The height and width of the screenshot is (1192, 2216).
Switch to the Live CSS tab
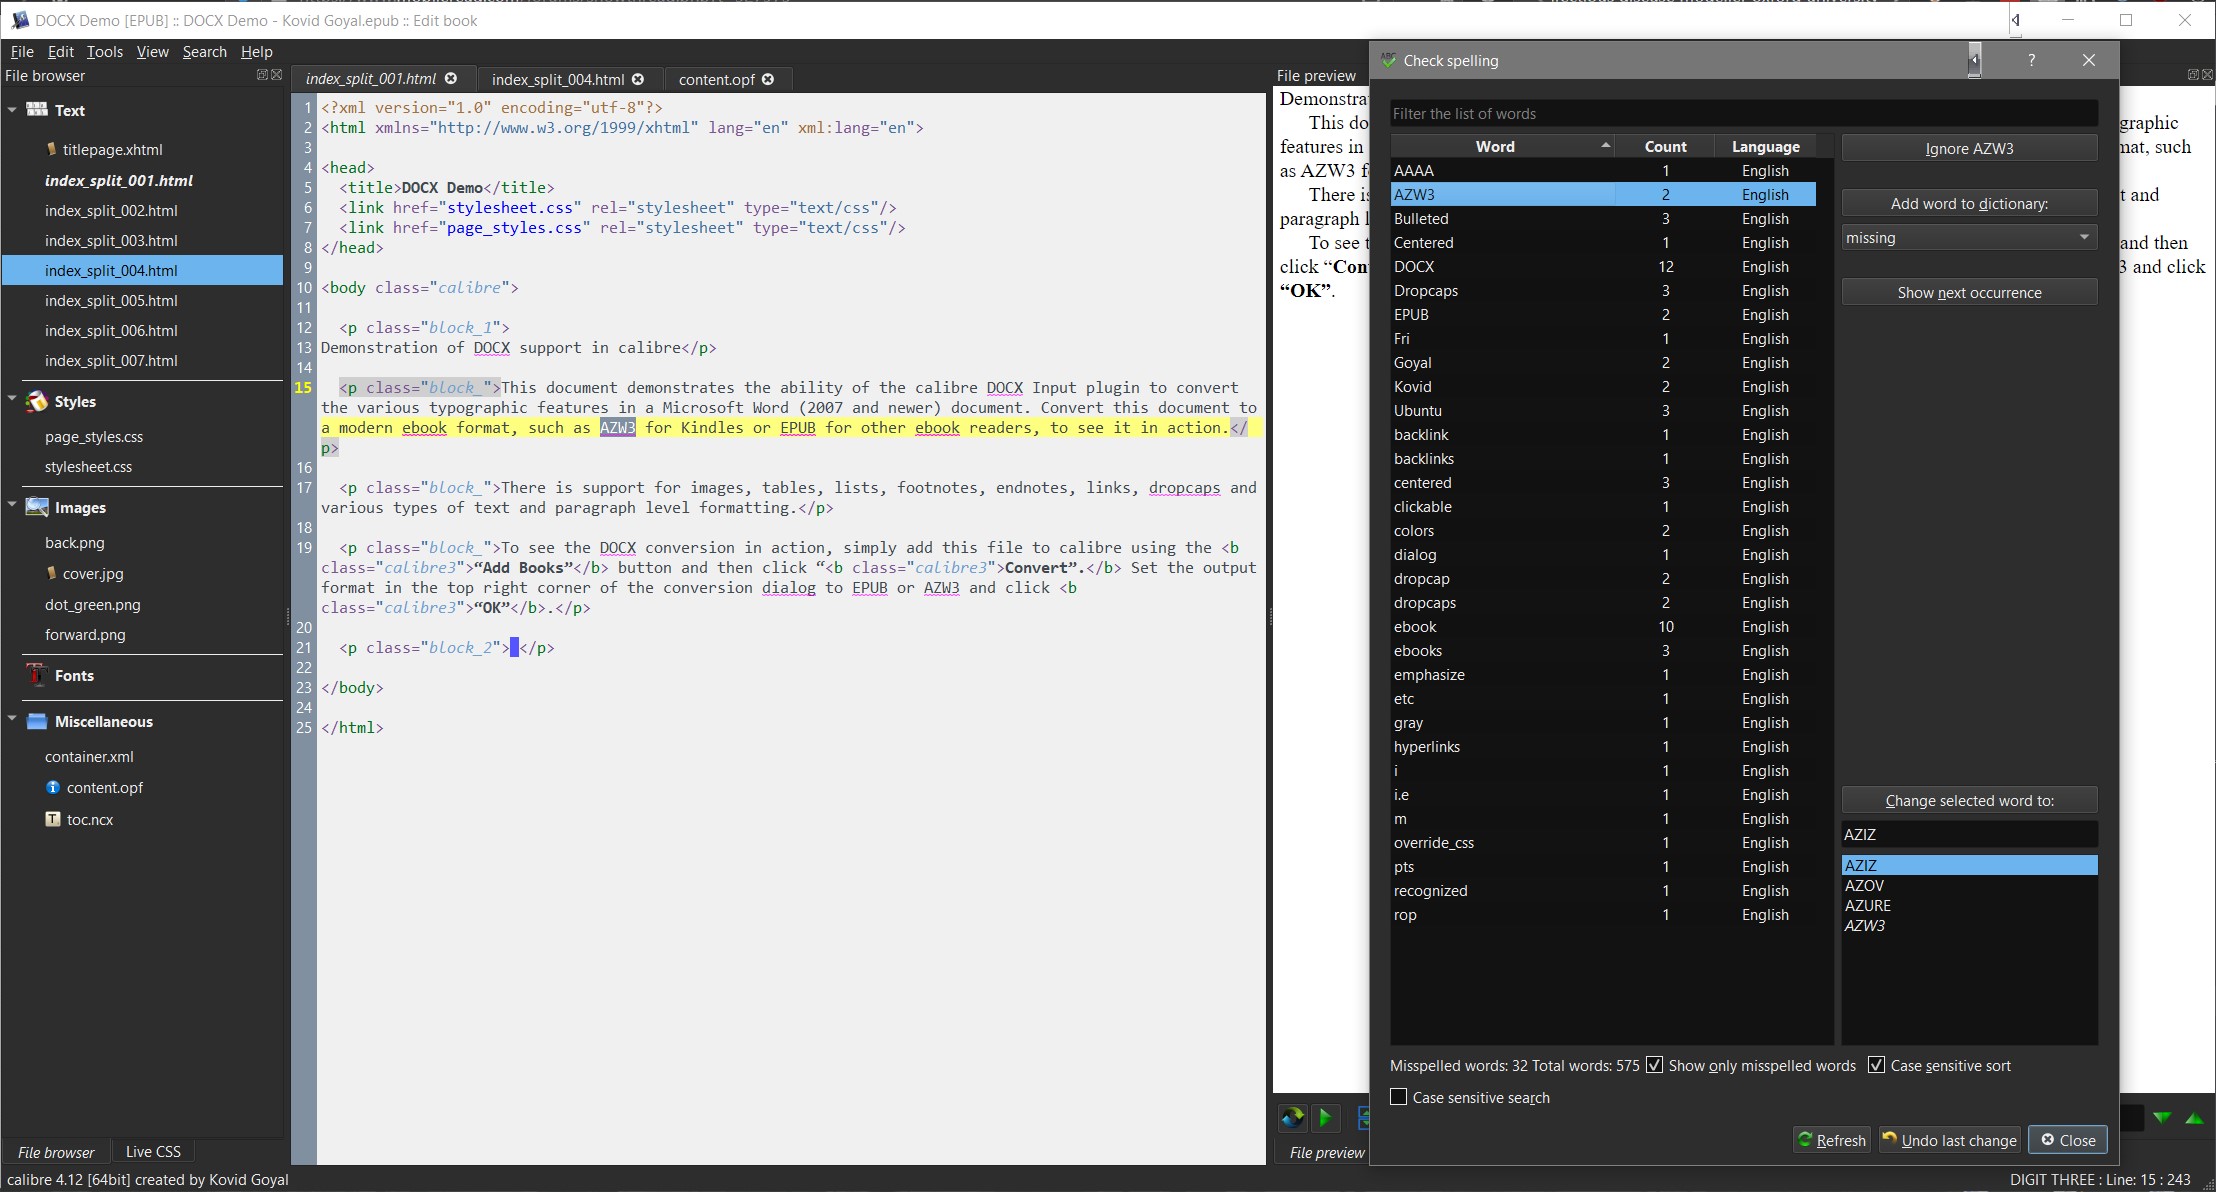point(153,1151)
